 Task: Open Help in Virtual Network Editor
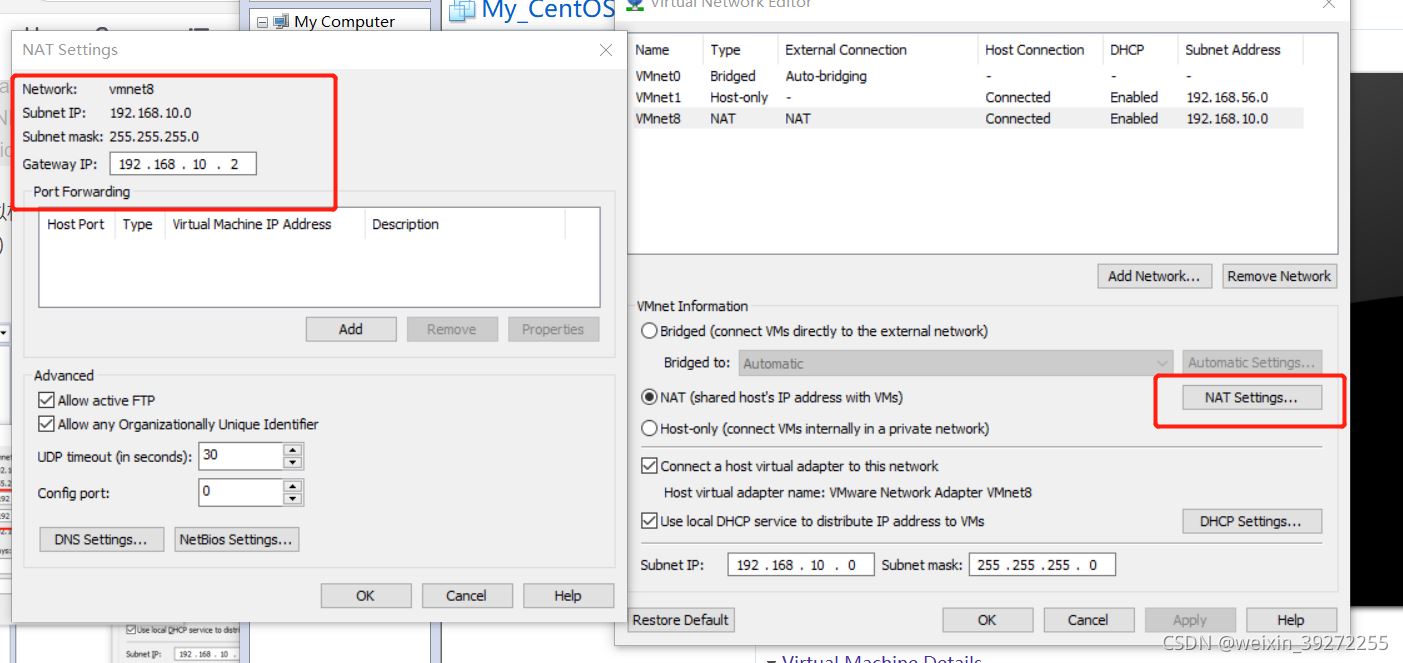click(1291, 620)
